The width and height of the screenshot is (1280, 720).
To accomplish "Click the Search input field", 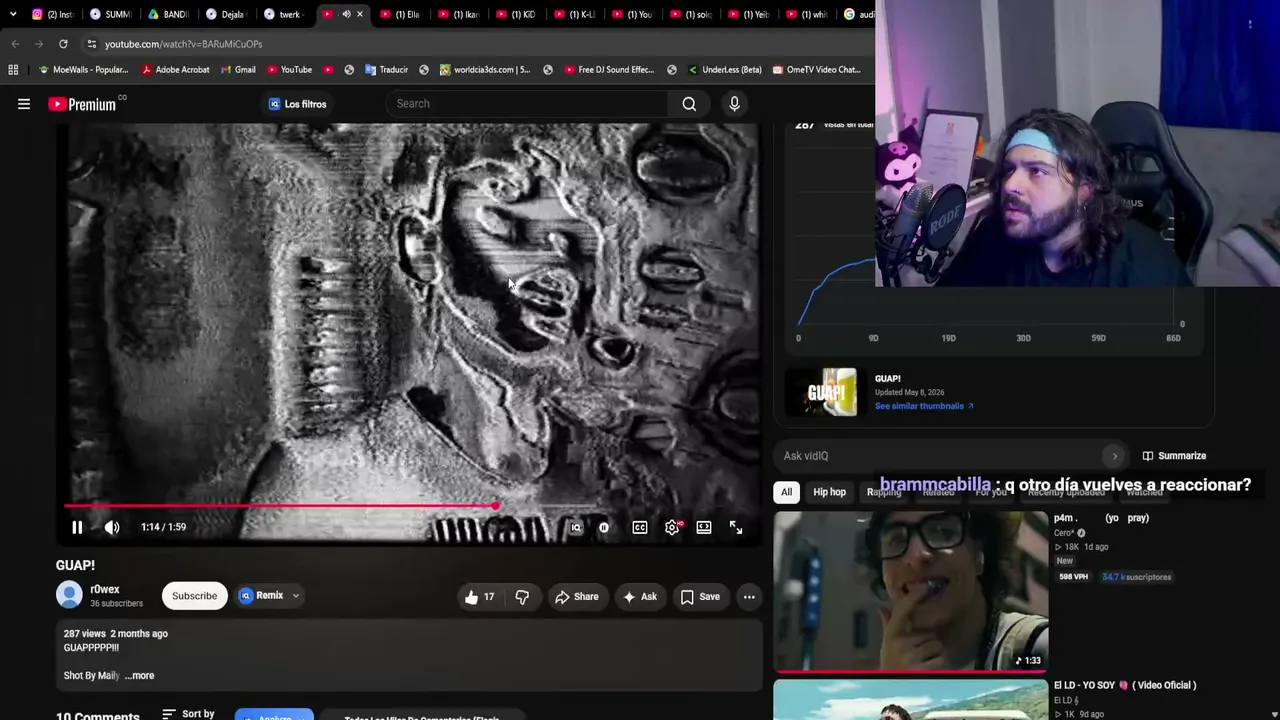I will pyautogui.click(x=526, y=104).
